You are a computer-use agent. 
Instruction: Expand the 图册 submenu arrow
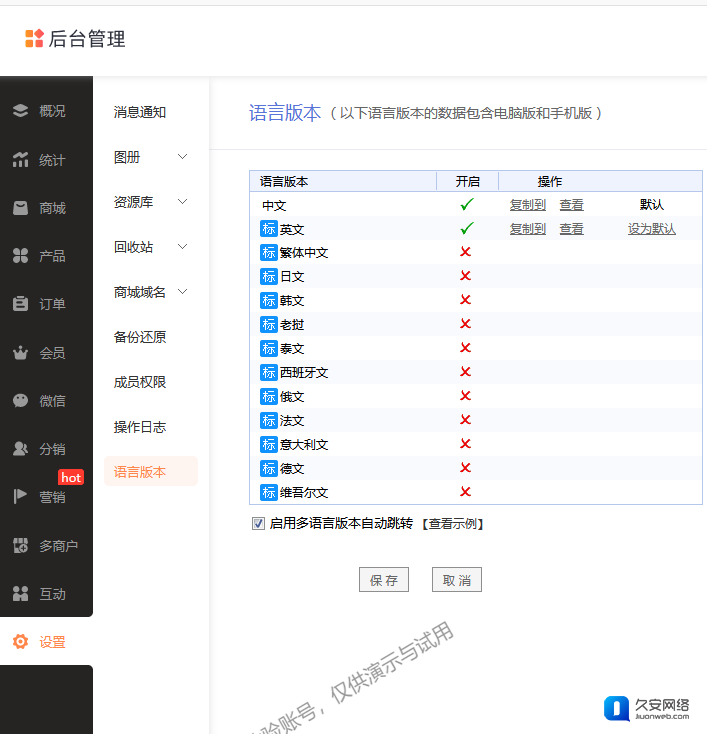182,157
